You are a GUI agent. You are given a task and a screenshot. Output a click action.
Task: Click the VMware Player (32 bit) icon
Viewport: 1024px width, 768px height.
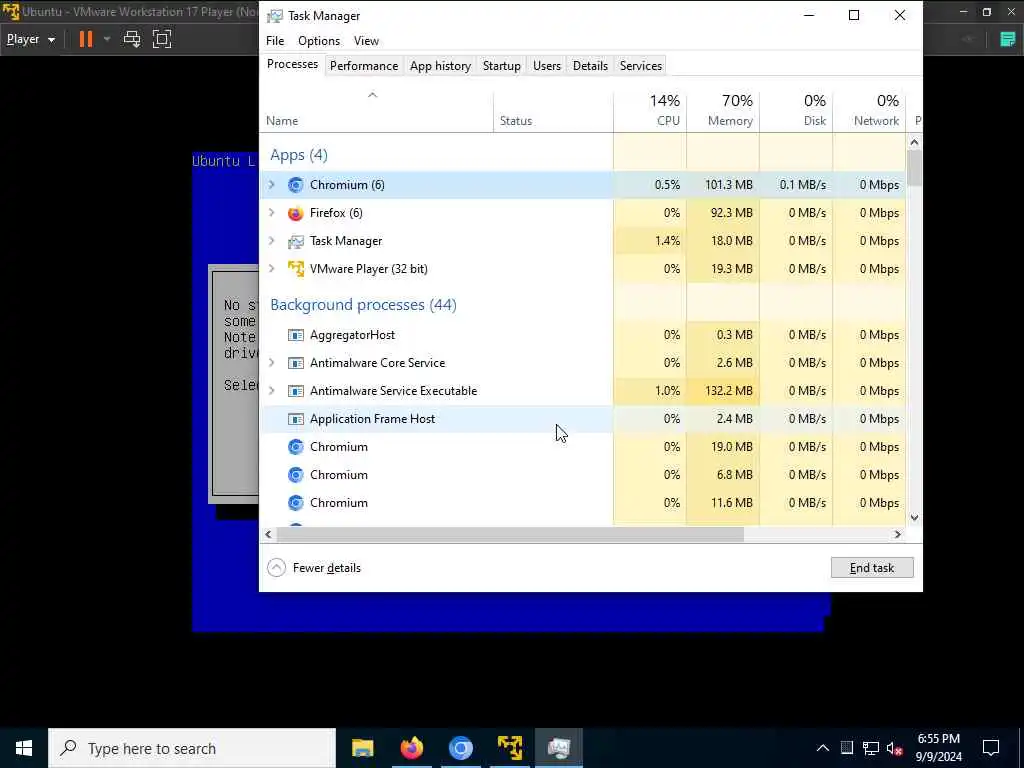[x=296, y=269]
